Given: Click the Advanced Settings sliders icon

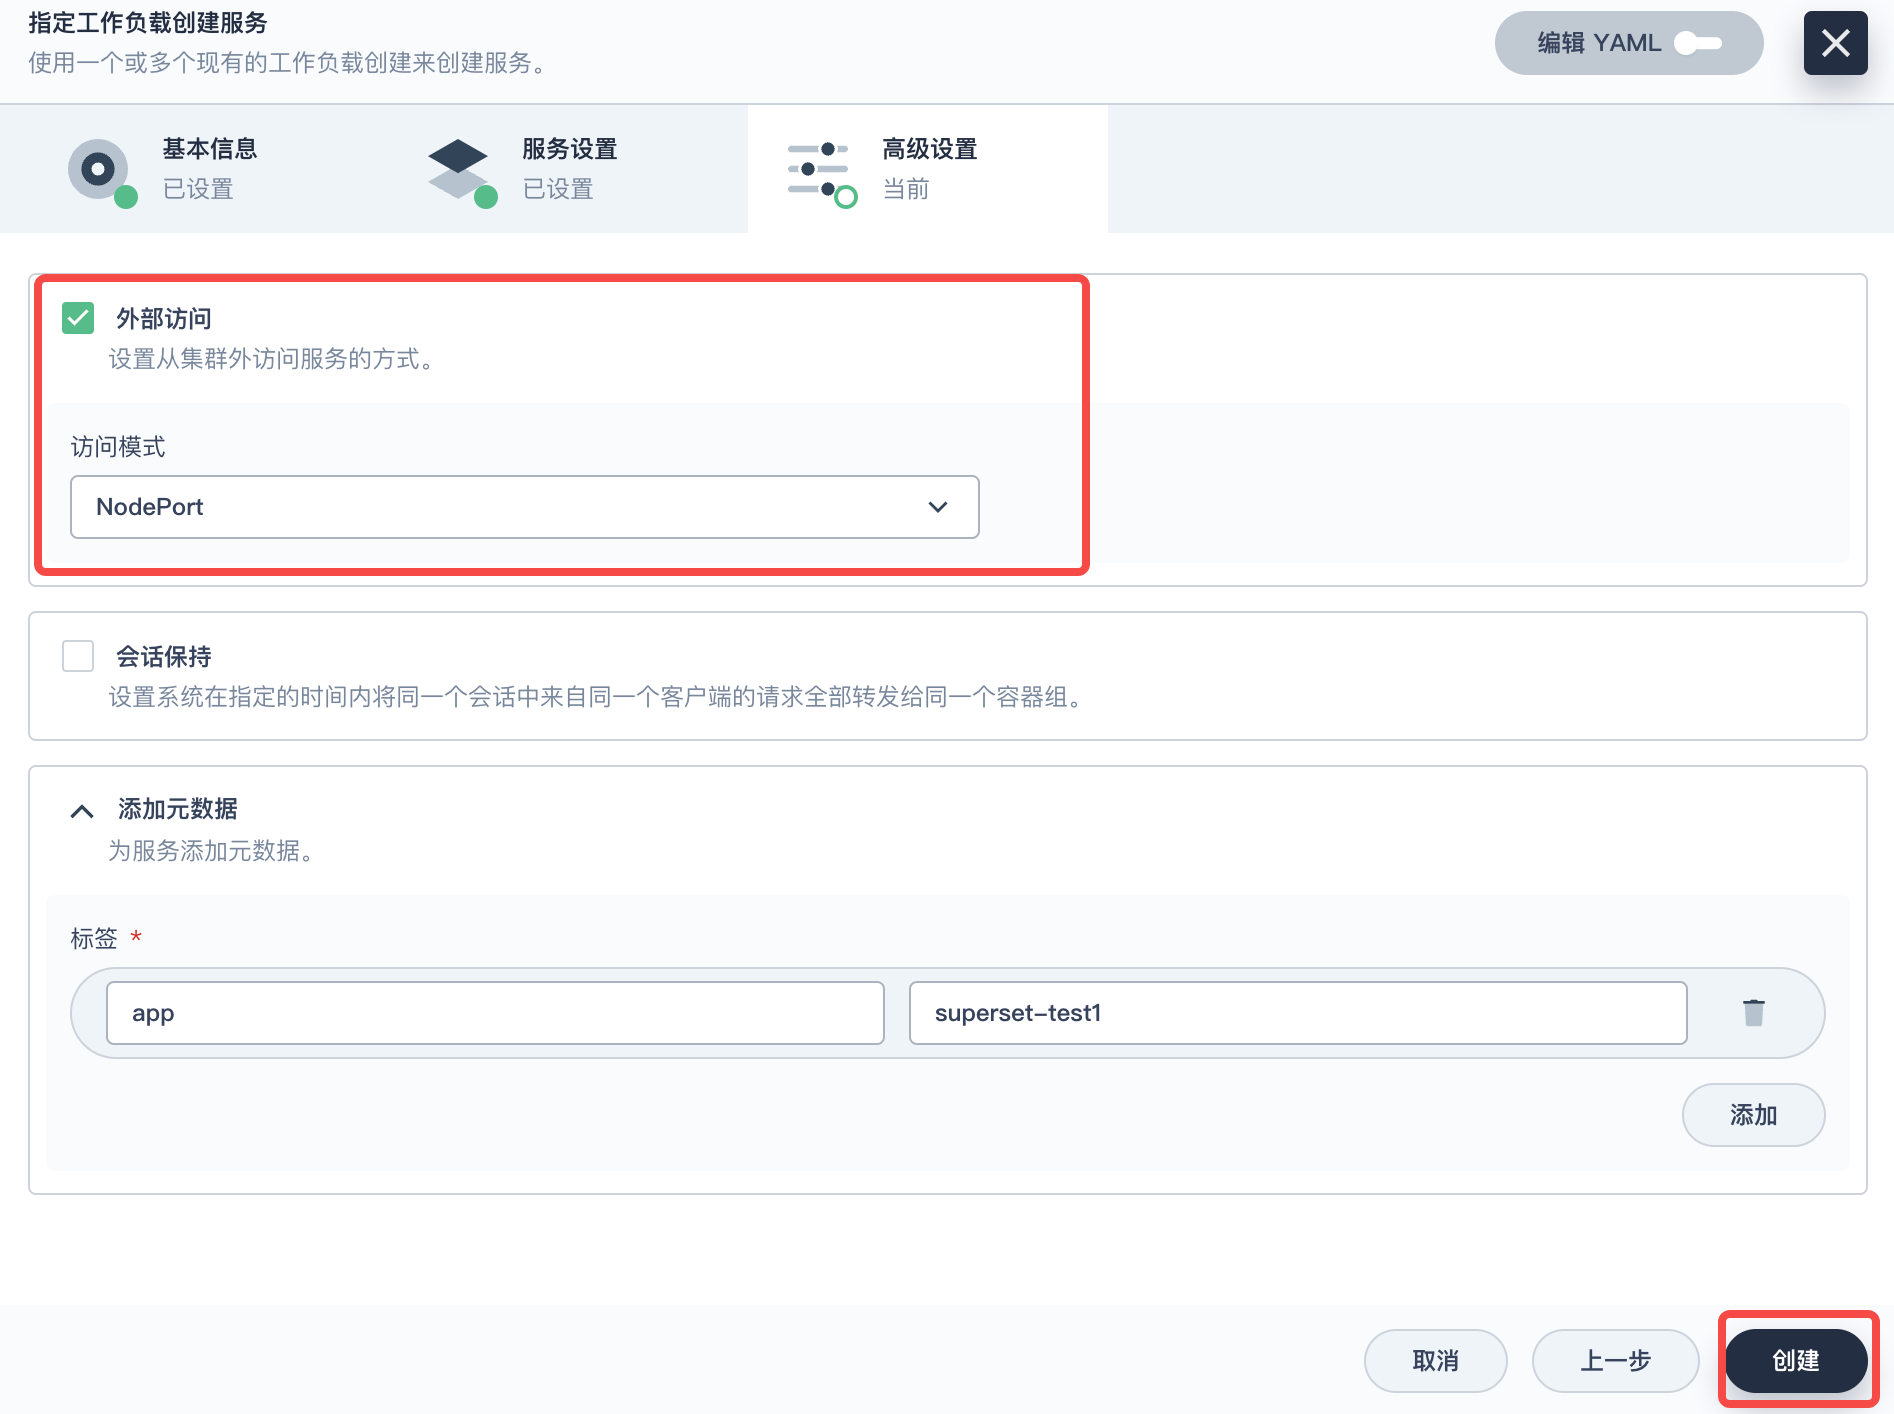Looking at the screenshot, I should coord(819,170).
